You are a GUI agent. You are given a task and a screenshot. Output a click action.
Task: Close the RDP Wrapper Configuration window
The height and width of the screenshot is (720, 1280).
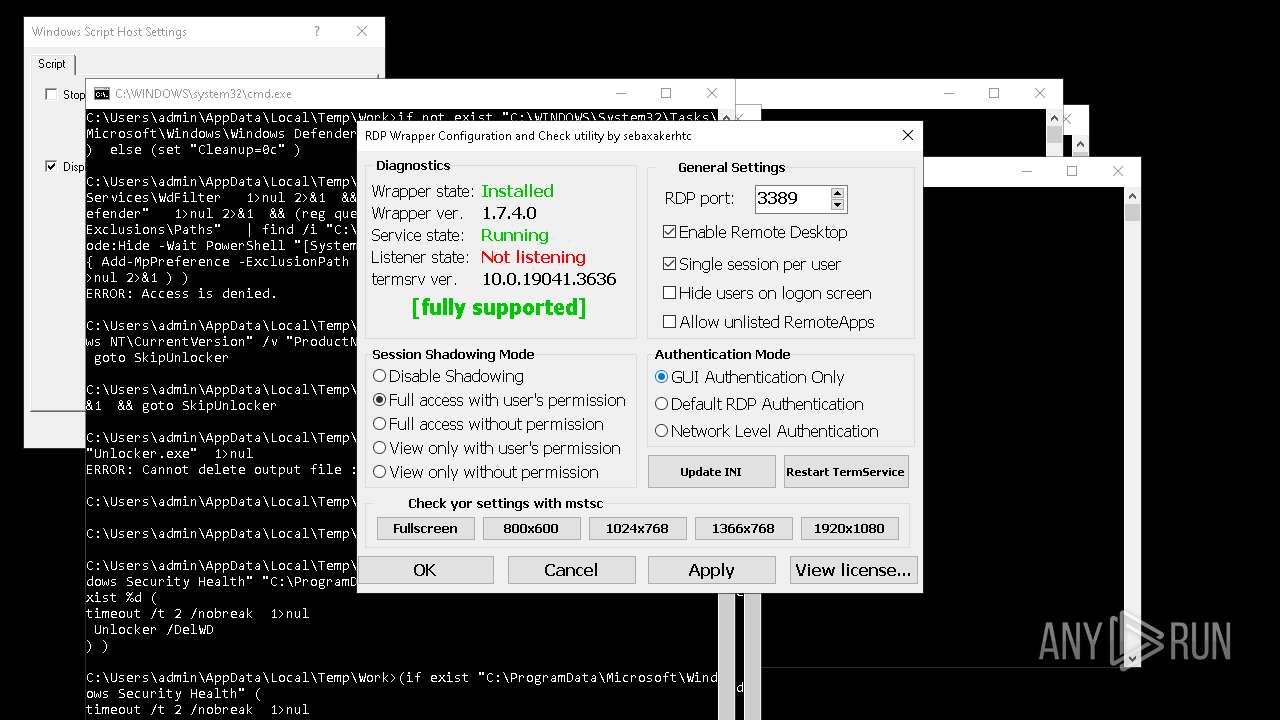907,135
